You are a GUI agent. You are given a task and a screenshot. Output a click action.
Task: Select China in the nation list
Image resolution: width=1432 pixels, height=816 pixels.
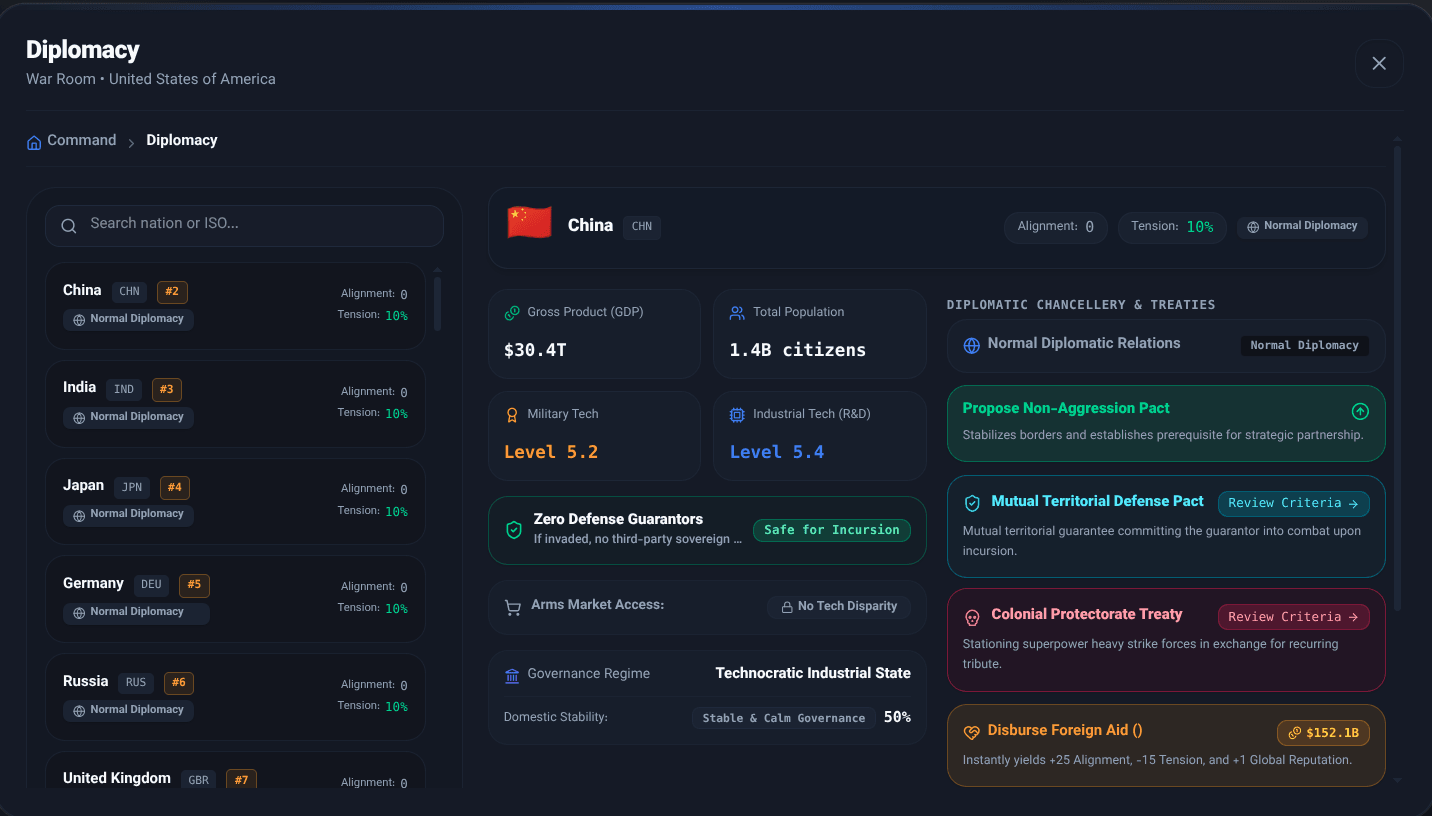pyautogui.click(x=235, y=306)
